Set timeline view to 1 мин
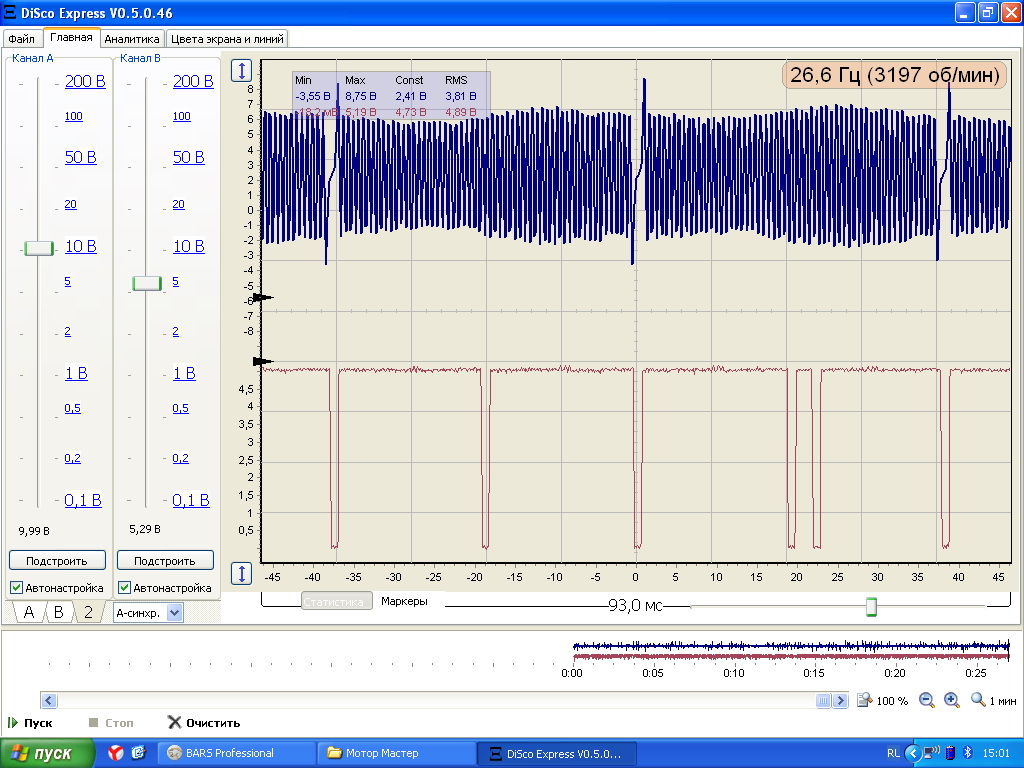Image resolution: width=1024 pixels, height=768 pixels. pyautogui.click(x=994, y=701)
